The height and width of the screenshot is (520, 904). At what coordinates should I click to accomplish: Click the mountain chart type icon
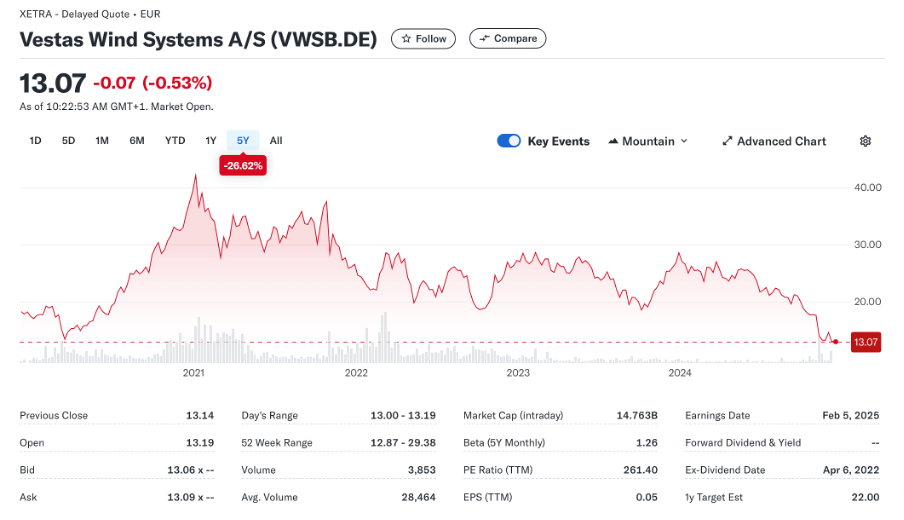click(x=613, y=141)
